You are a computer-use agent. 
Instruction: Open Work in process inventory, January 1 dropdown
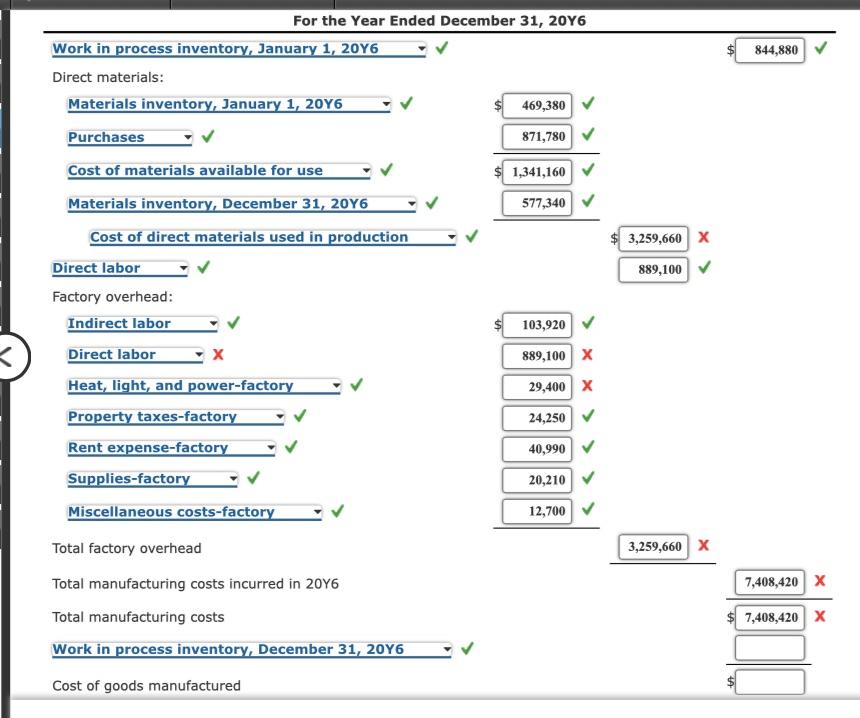point(239,49)
